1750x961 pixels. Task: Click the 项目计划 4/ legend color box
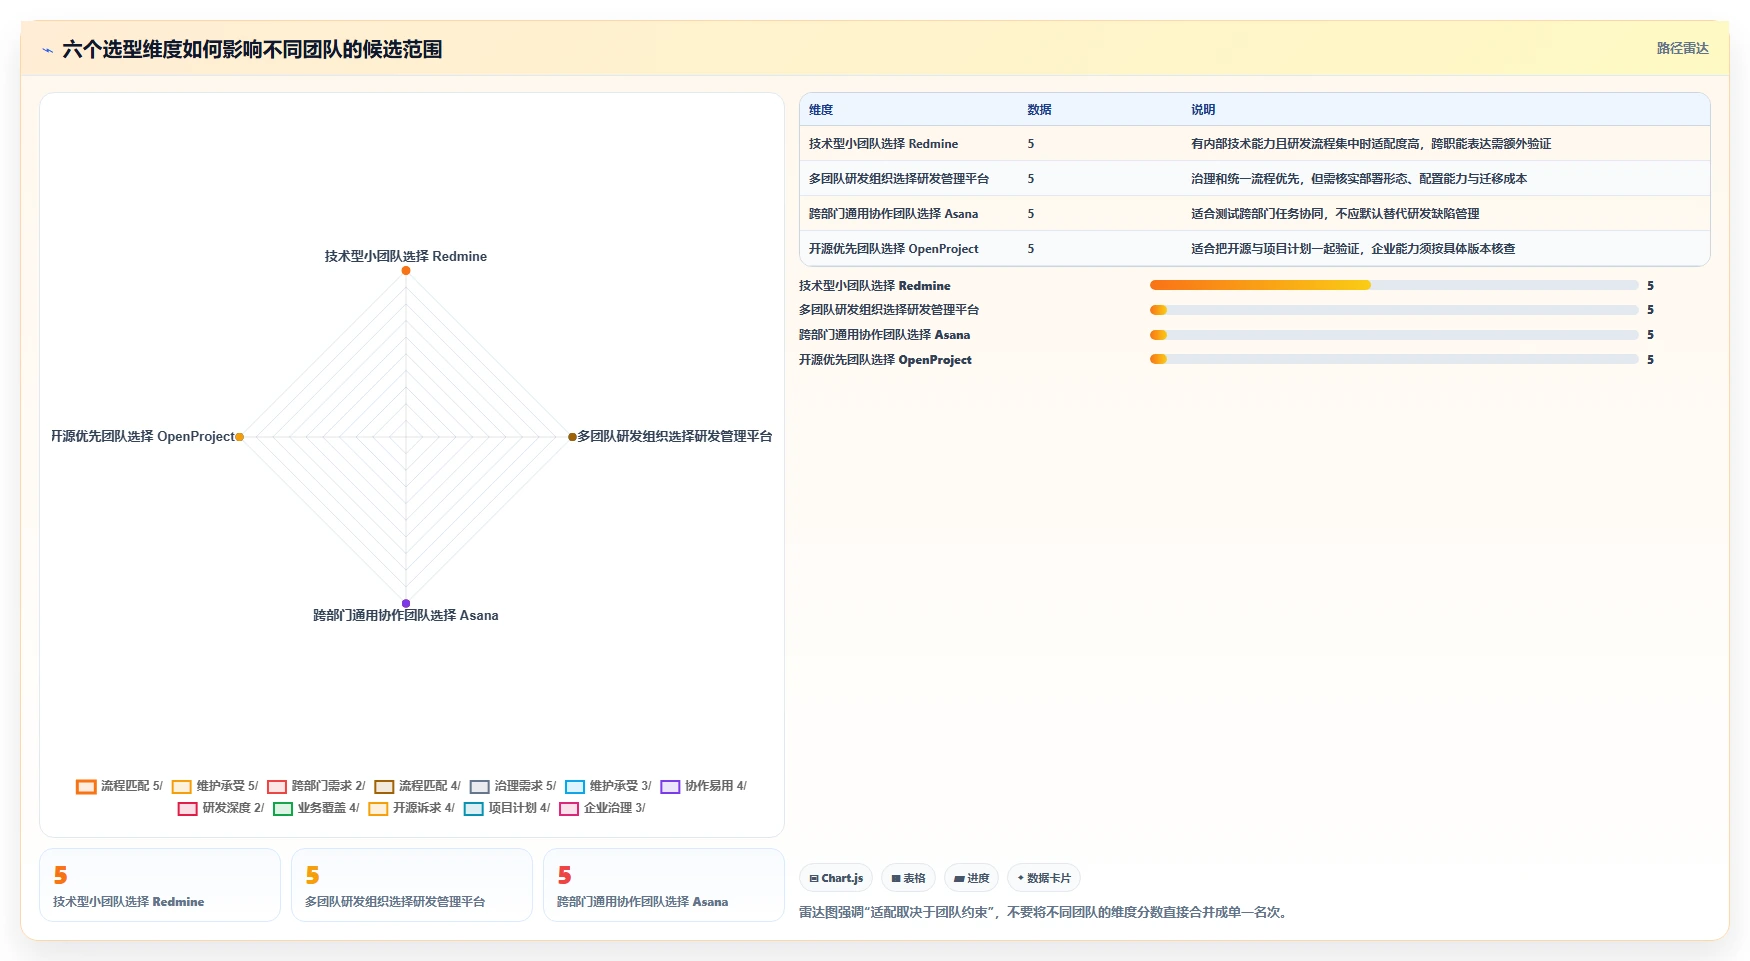(x=474, y=809)
